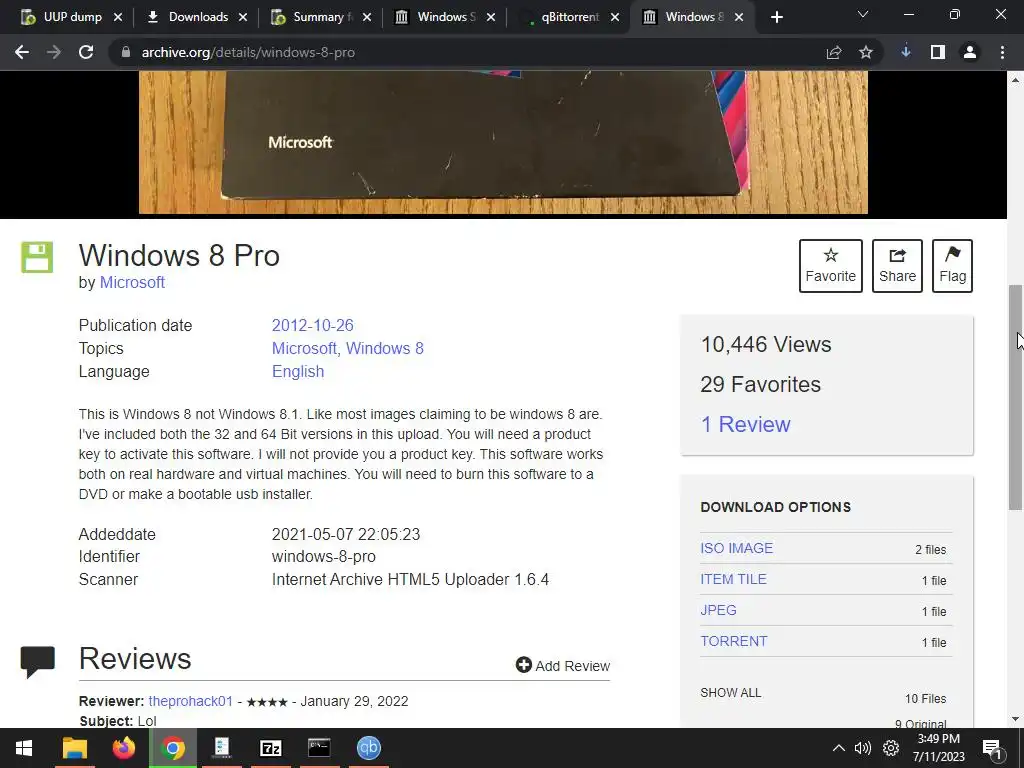Screen dimensions: 1024x768
Task: Download the JPEG file
Action: (718, 610)
